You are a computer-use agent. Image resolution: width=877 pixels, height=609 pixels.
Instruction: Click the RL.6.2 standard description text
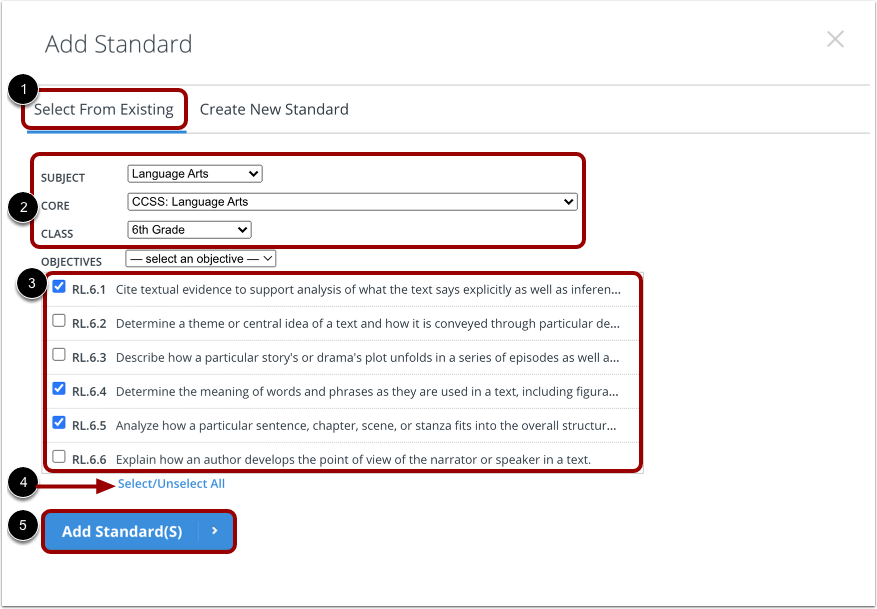click(x=350, y=320)
